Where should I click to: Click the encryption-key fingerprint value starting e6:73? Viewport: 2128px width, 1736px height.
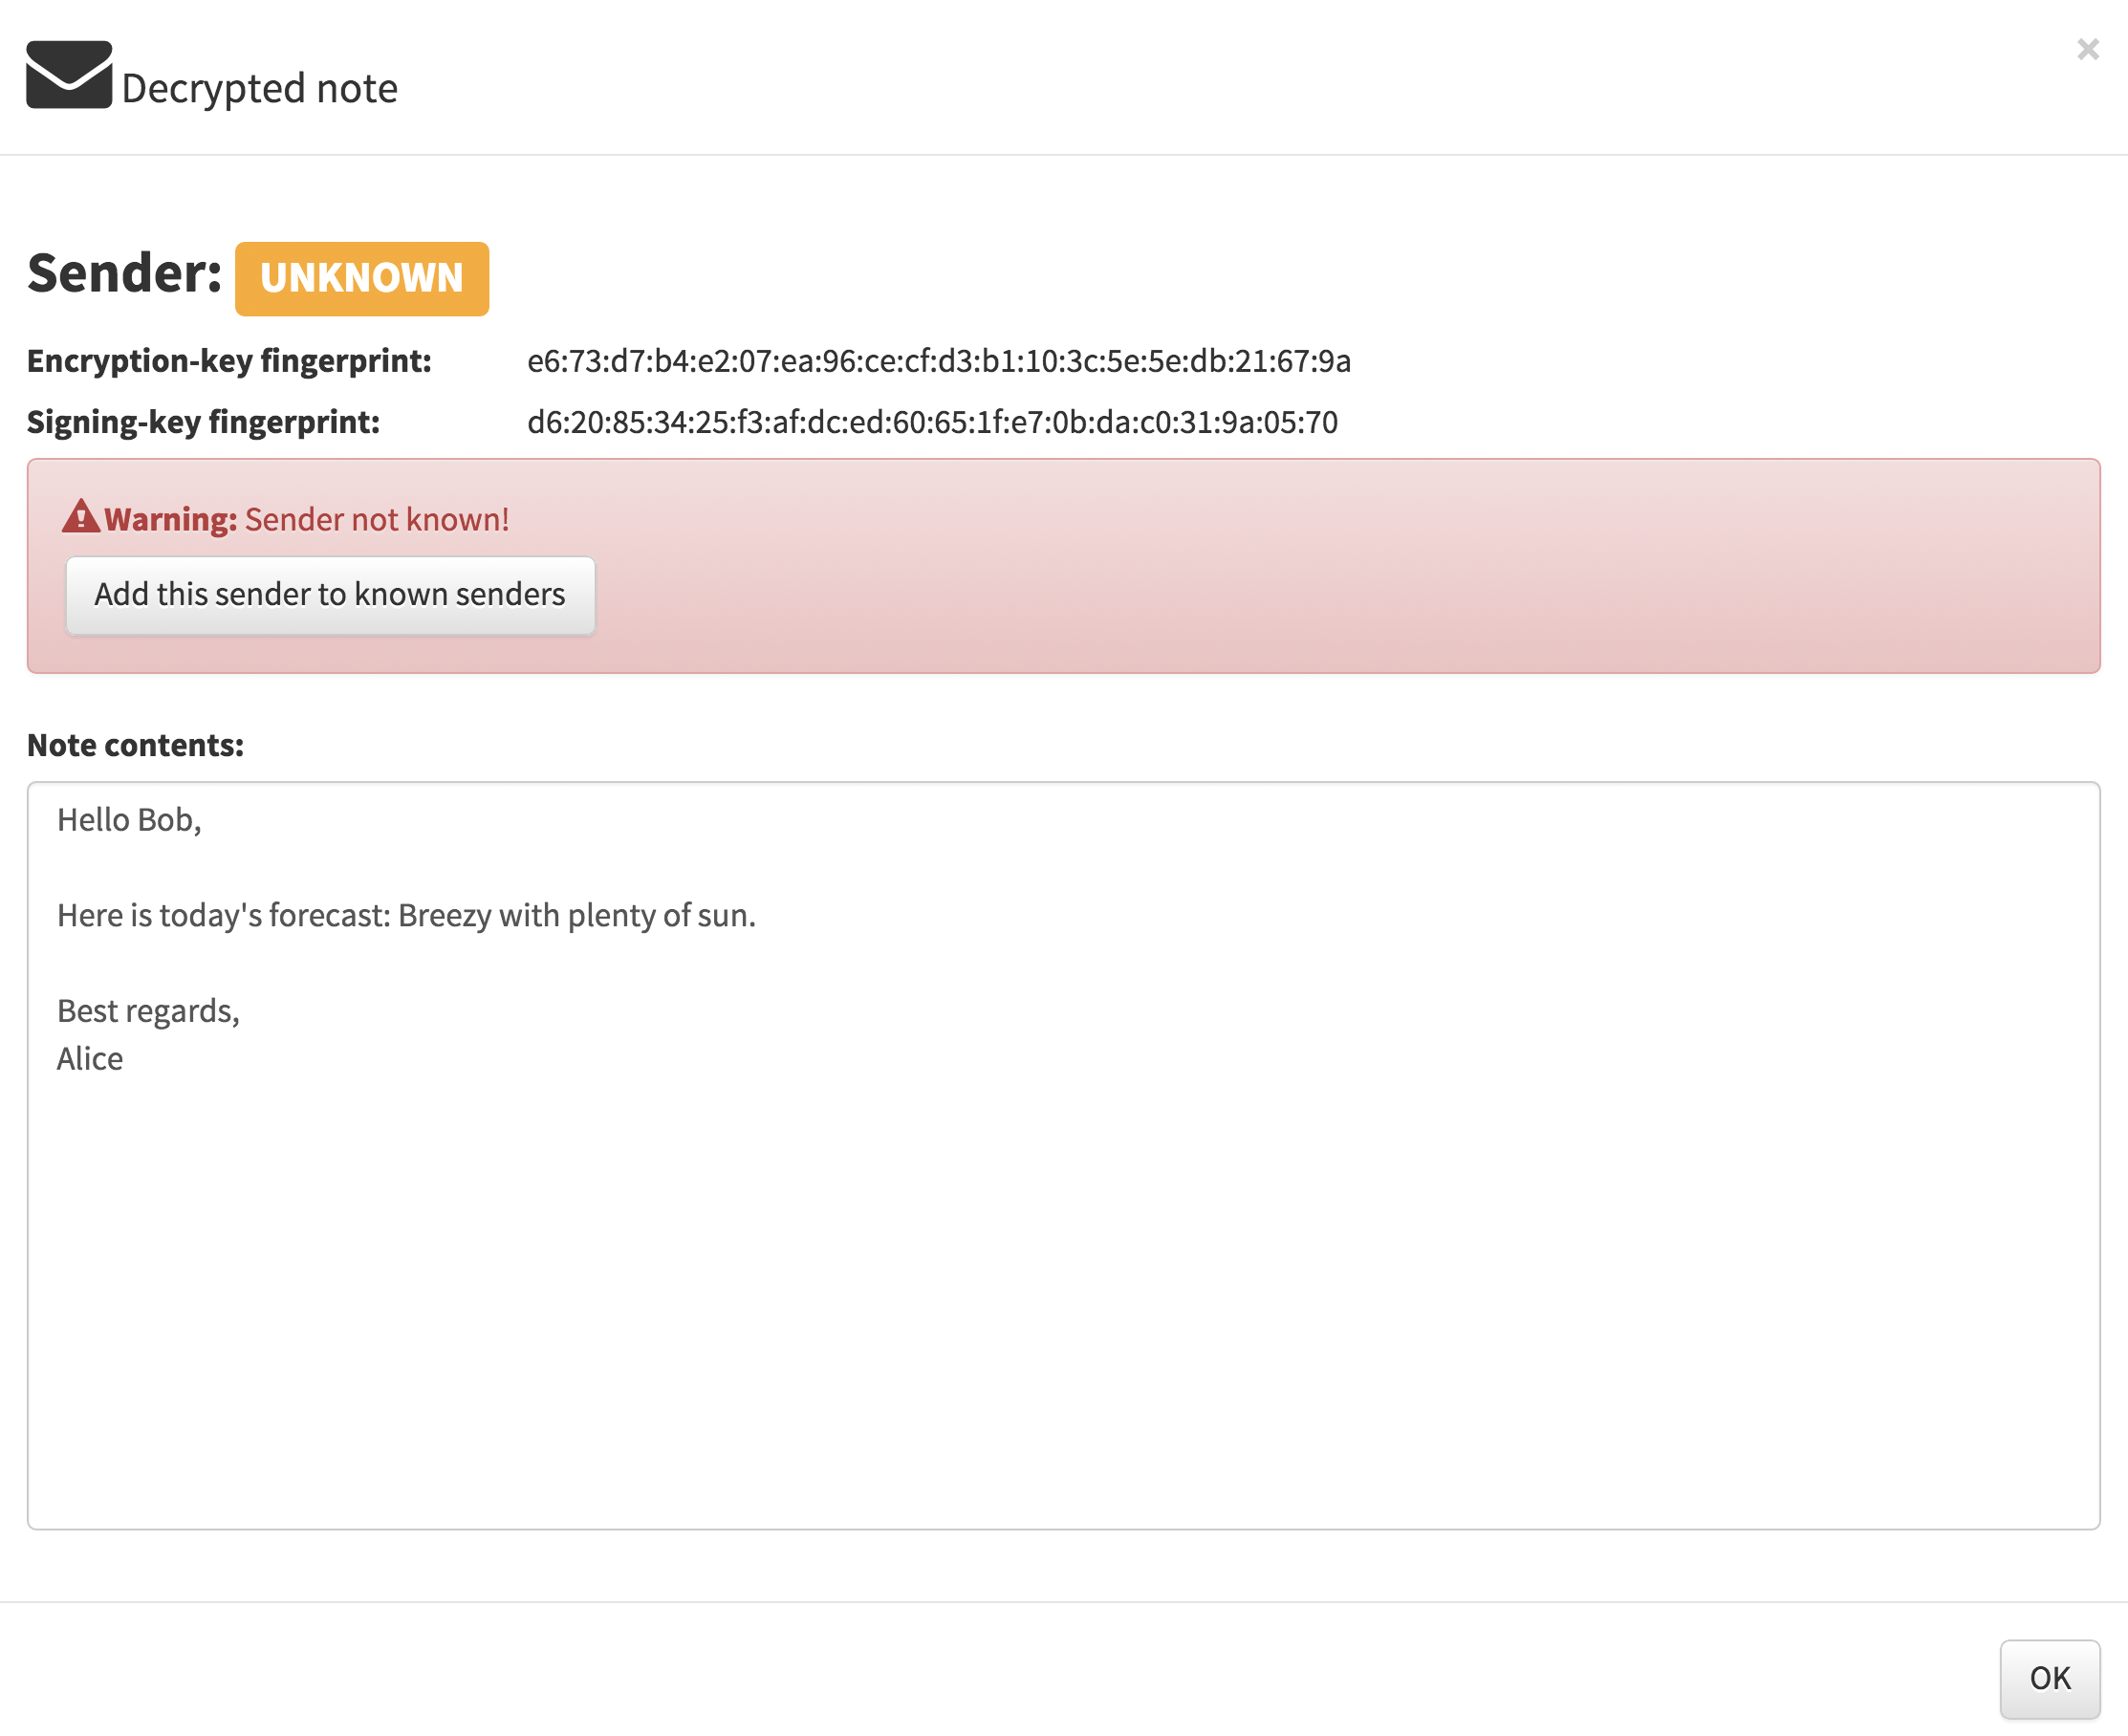[938, 361]
